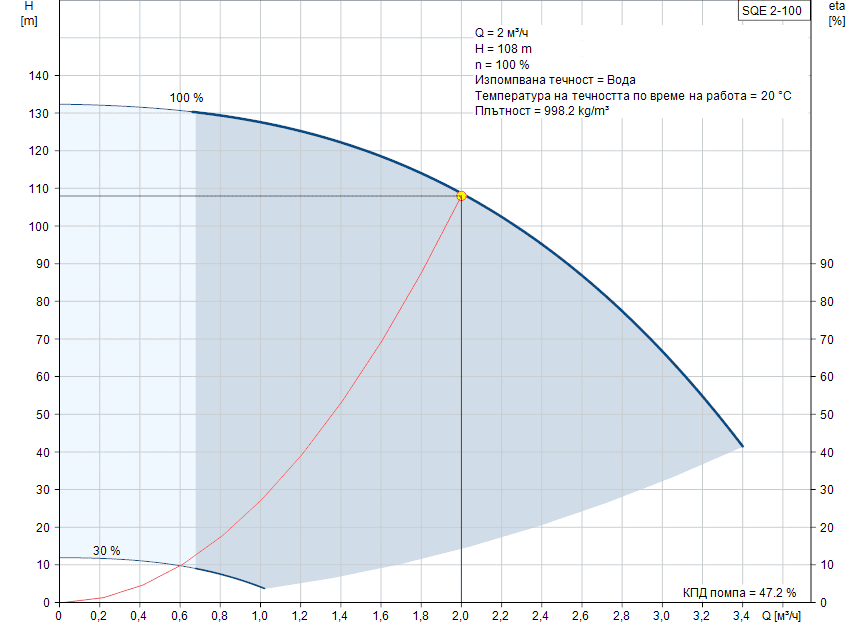Click the Плътност = 998.2 kg/m³ text
The height and width of the screenshot is (625, 864).
541,111
